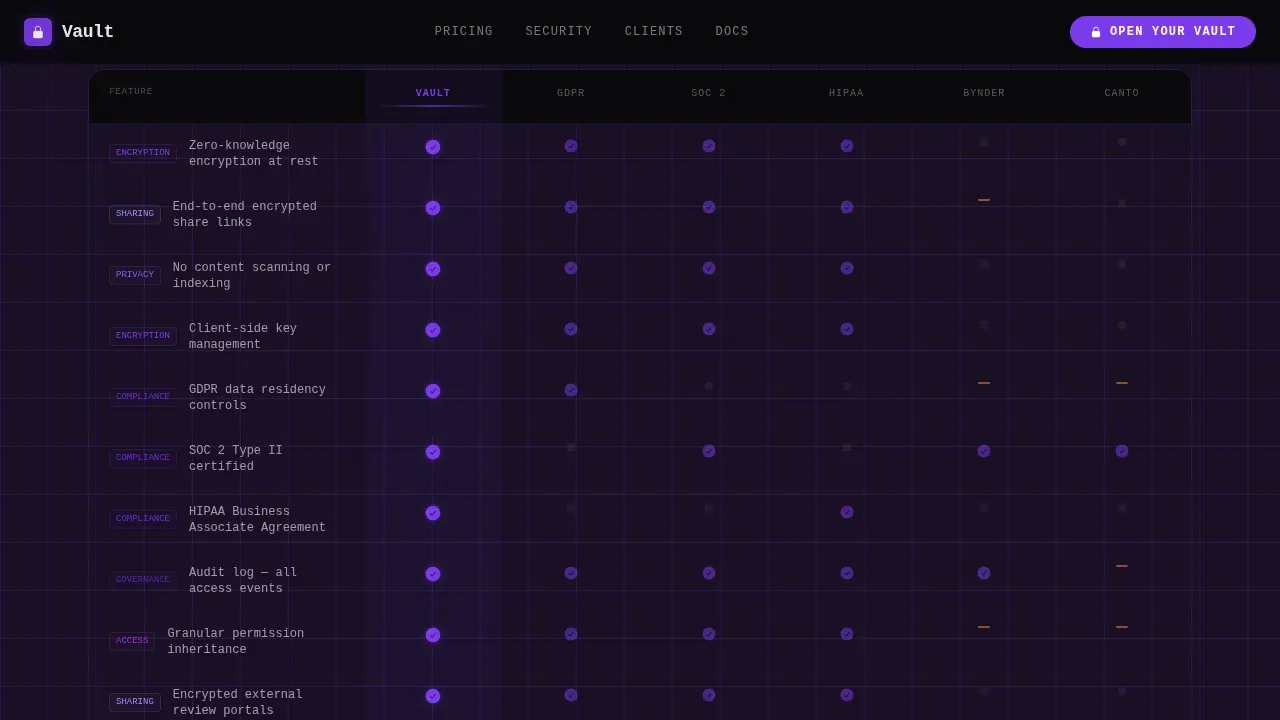Open the Pricing nav link
The height and width of the screenshot is (720, 1280).
click(464, 32)
